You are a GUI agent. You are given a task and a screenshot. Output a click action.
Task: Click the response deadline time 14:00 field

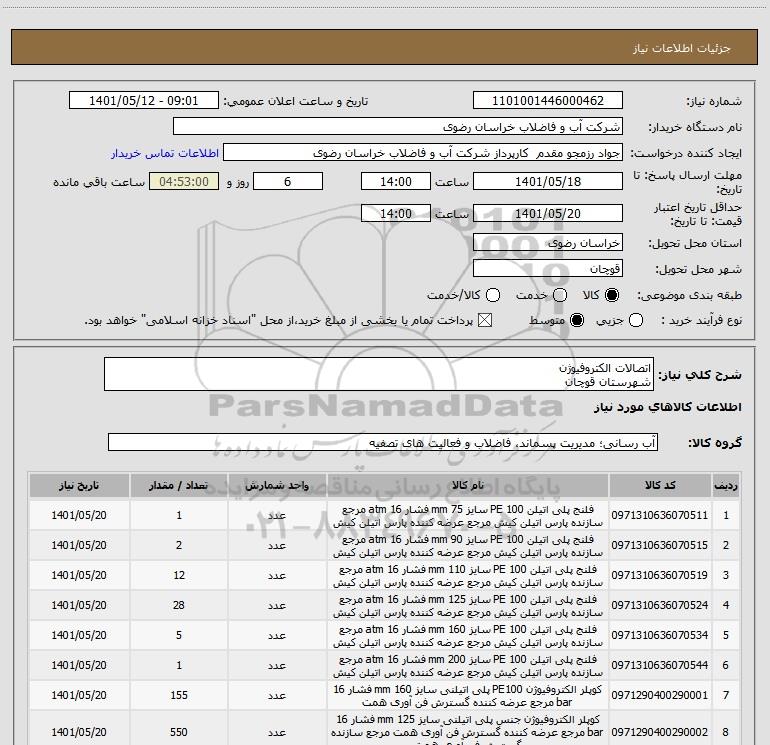click(x=396, y=182)
